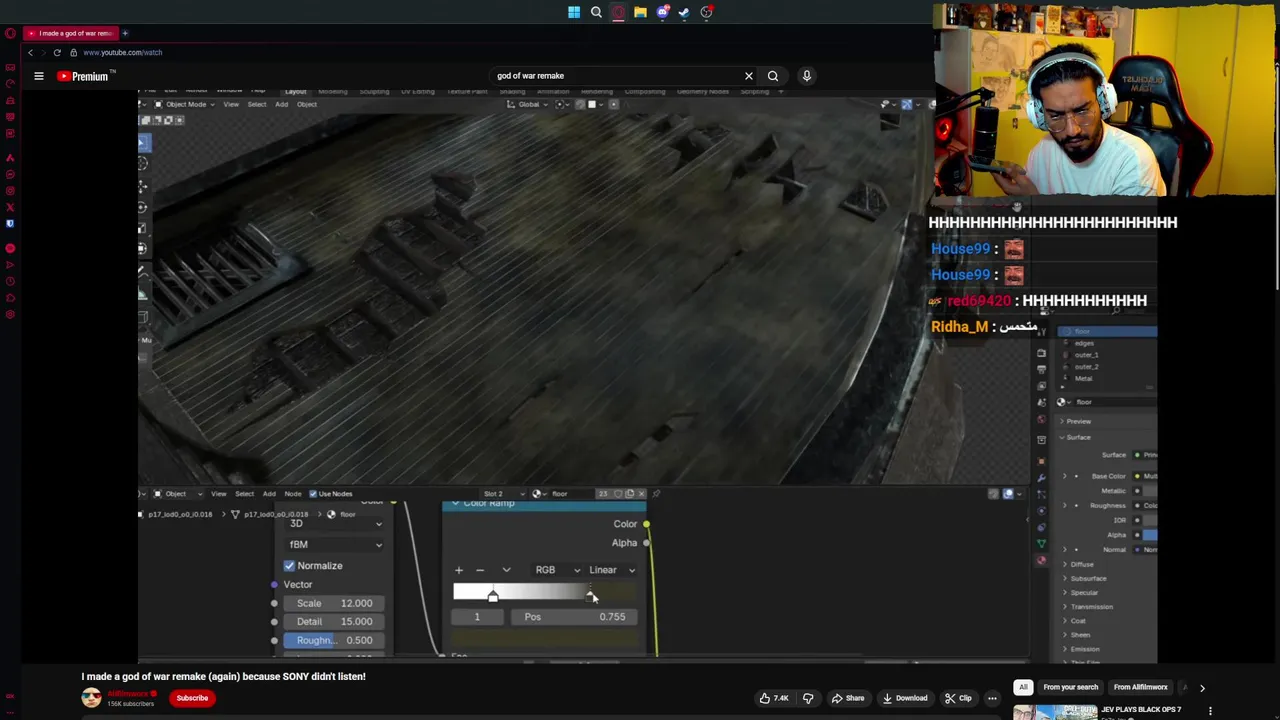Reload the YouTube page
This screenshot has height=720, width=1280.
click(x=57, y=52)
